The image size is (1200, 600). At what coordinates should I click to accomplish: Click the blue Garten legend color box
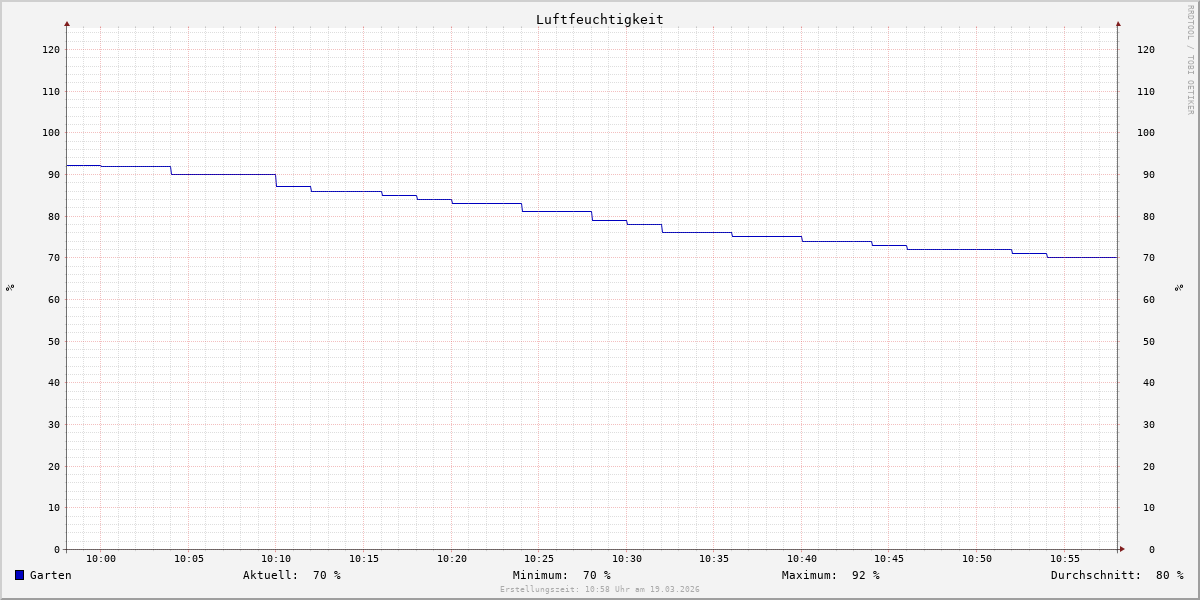click(19, 575)
